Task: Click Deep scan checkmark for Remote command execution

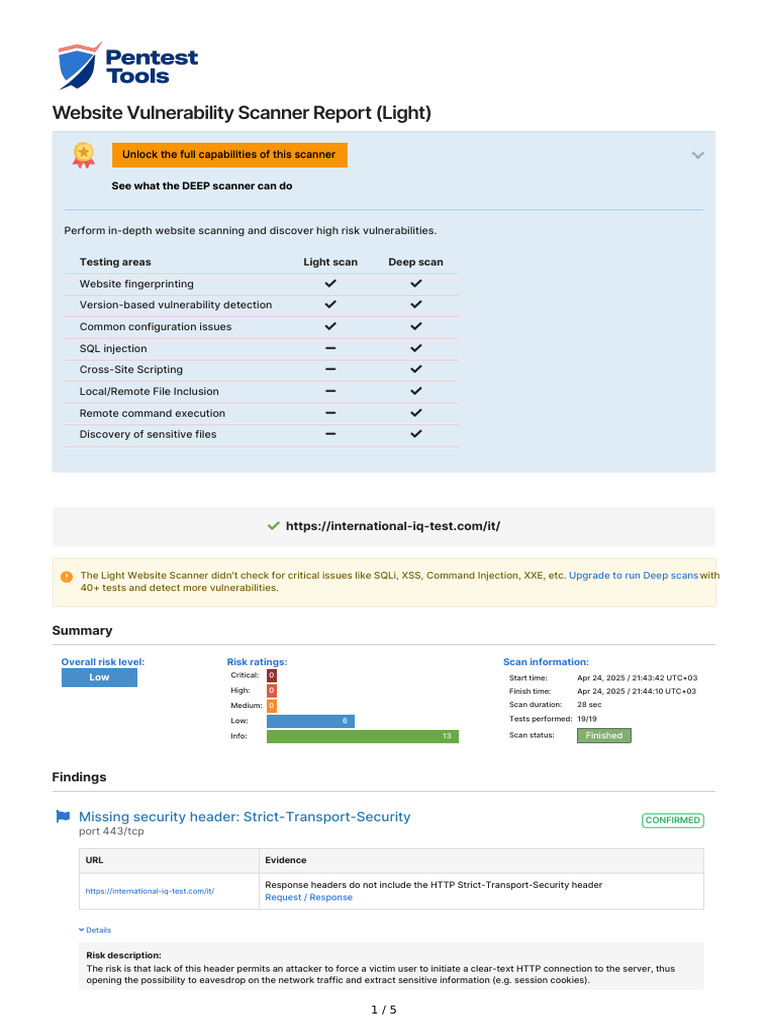Action: (416, 413)
